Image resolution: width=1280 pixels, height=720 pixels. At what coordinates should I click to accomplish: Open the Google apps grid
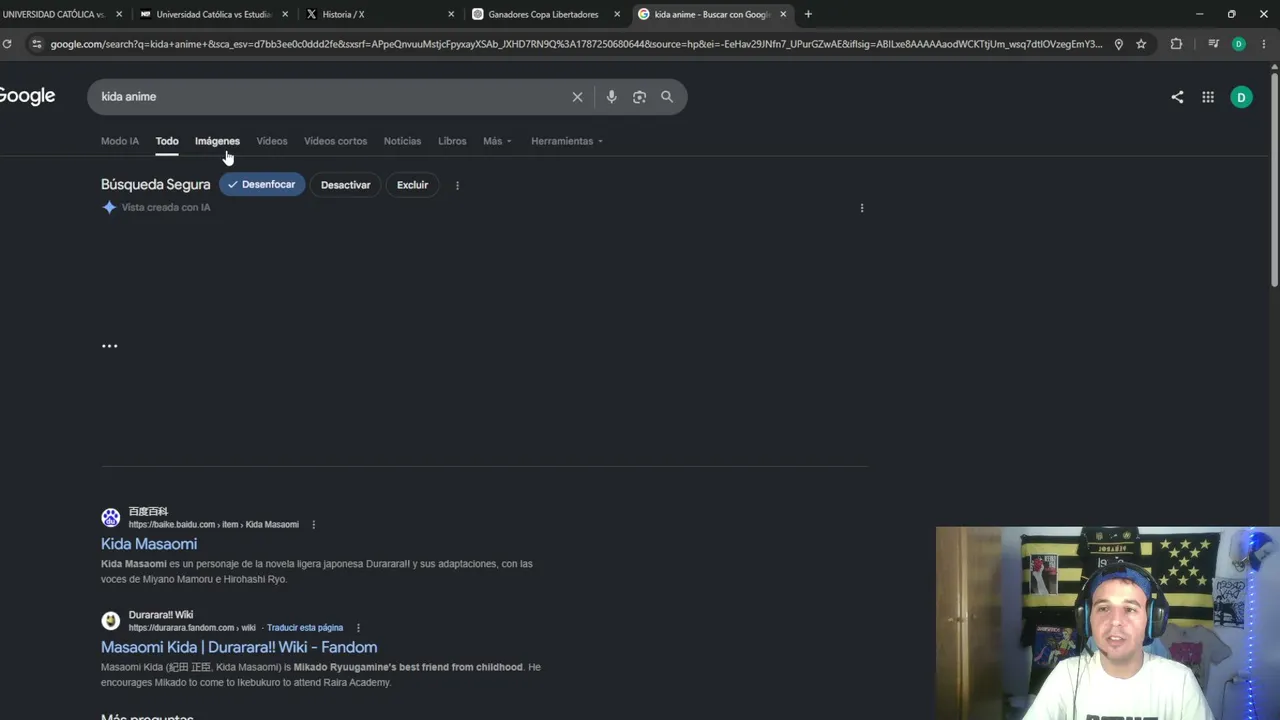pyautogui.click(x=1208, y=97)
